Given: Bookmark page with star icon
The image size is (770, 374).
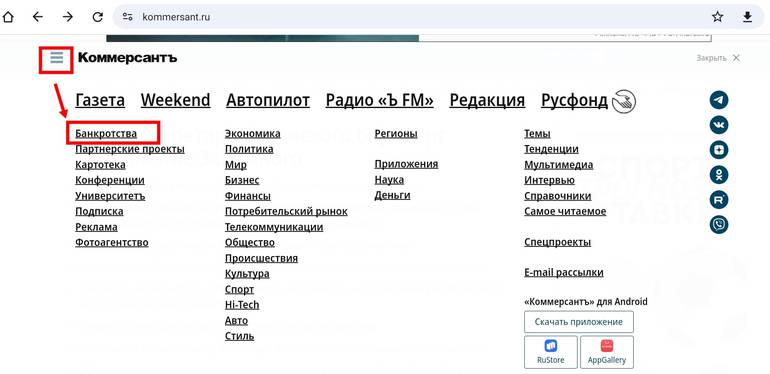Looking at the screenshot, I should [x=717, y=17].
